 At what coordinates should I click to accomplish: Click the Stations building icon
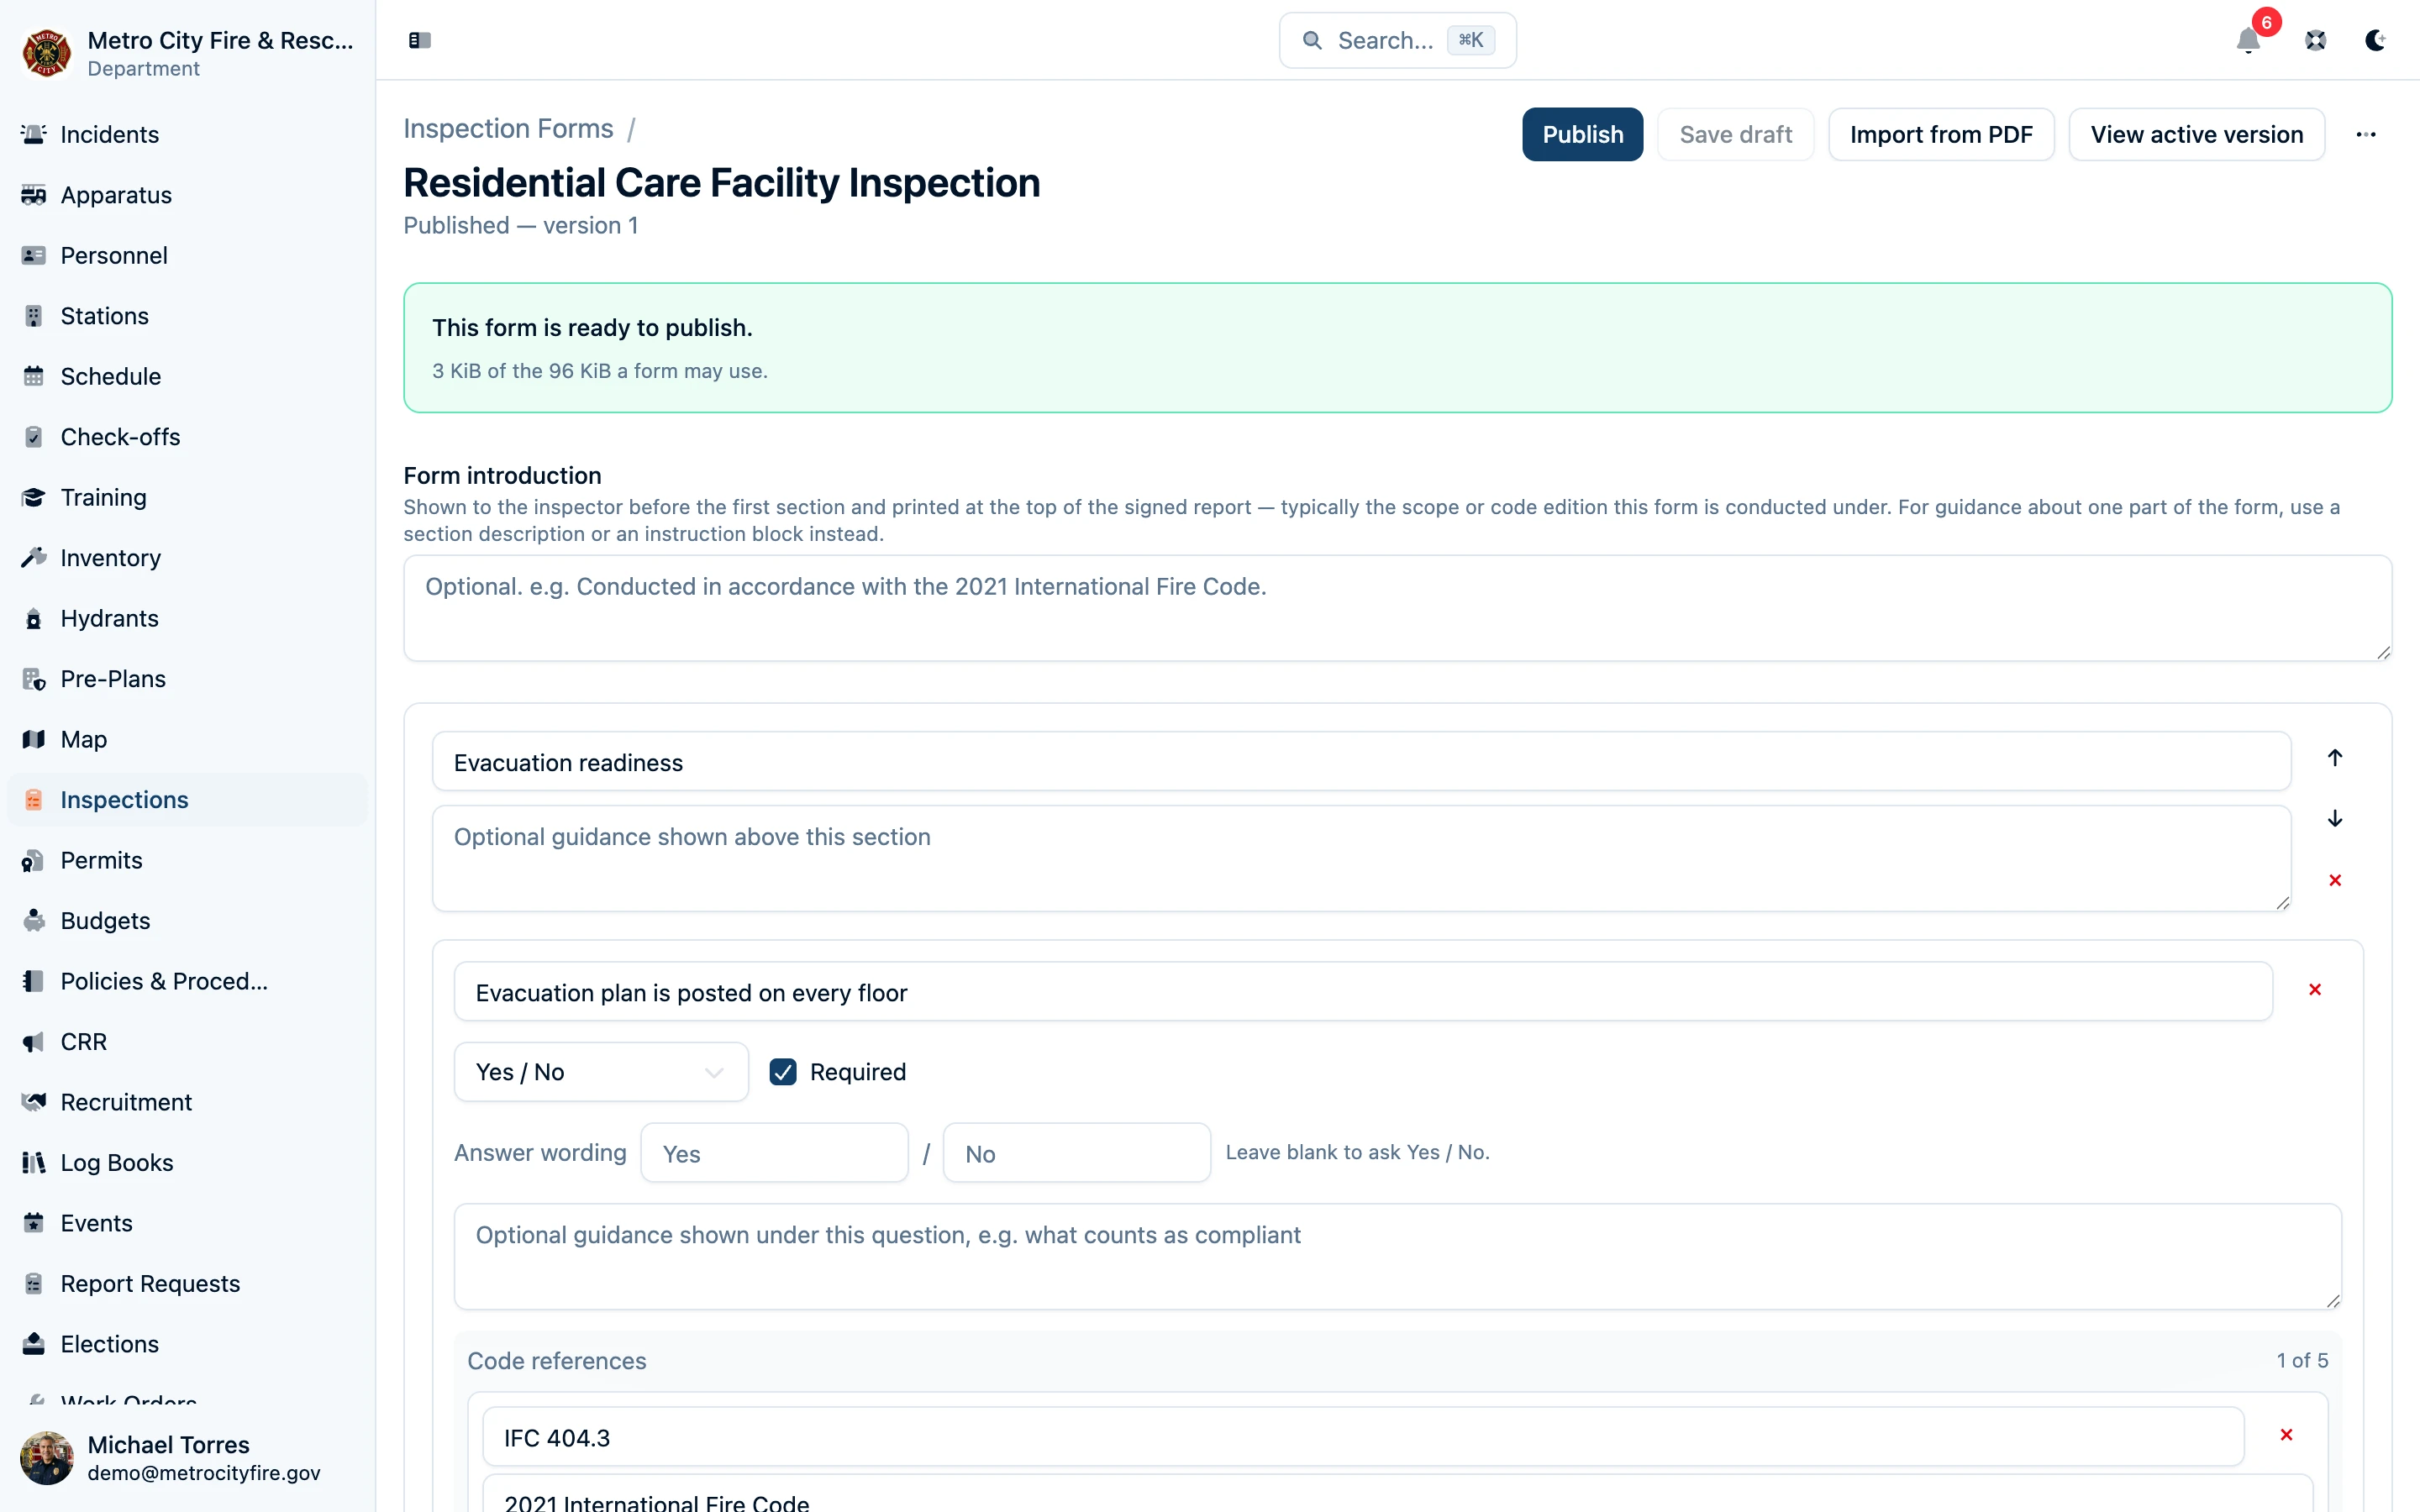point(34,316)
